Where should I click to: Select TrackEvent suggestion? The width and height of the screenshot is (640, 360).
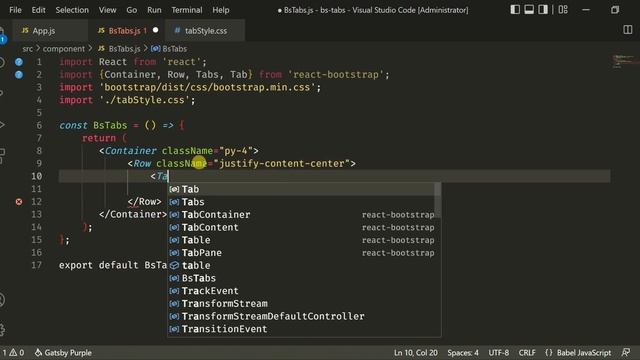click(301, 291)
